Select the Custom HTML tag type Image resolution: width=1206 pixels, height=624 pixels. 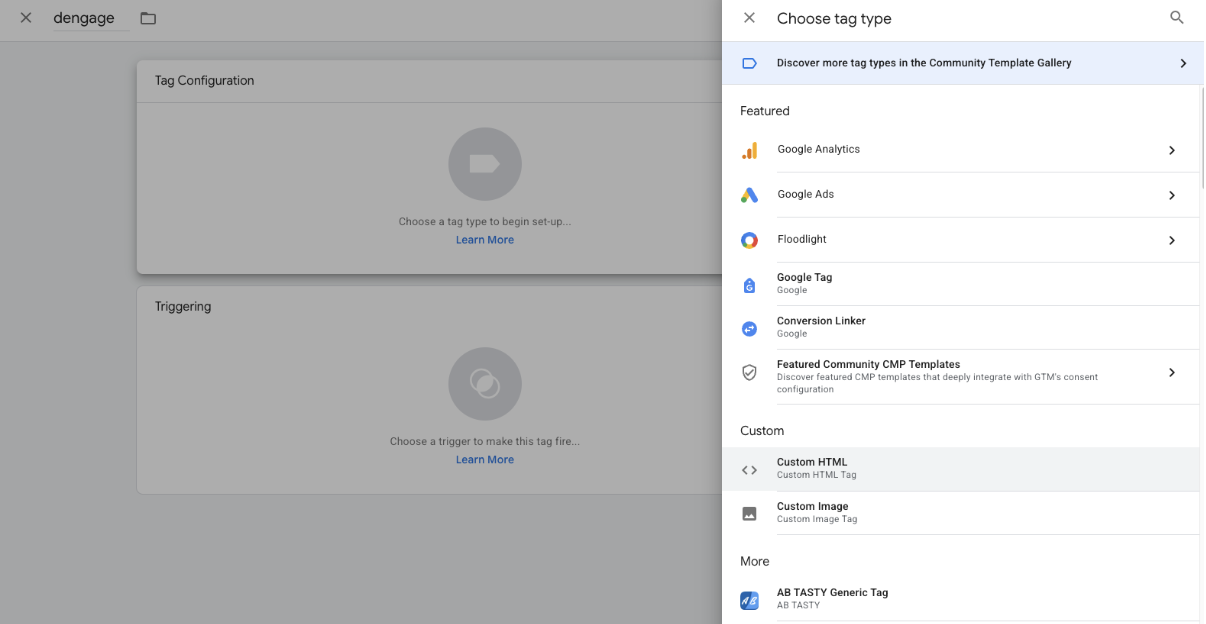[x=960, y=469]
